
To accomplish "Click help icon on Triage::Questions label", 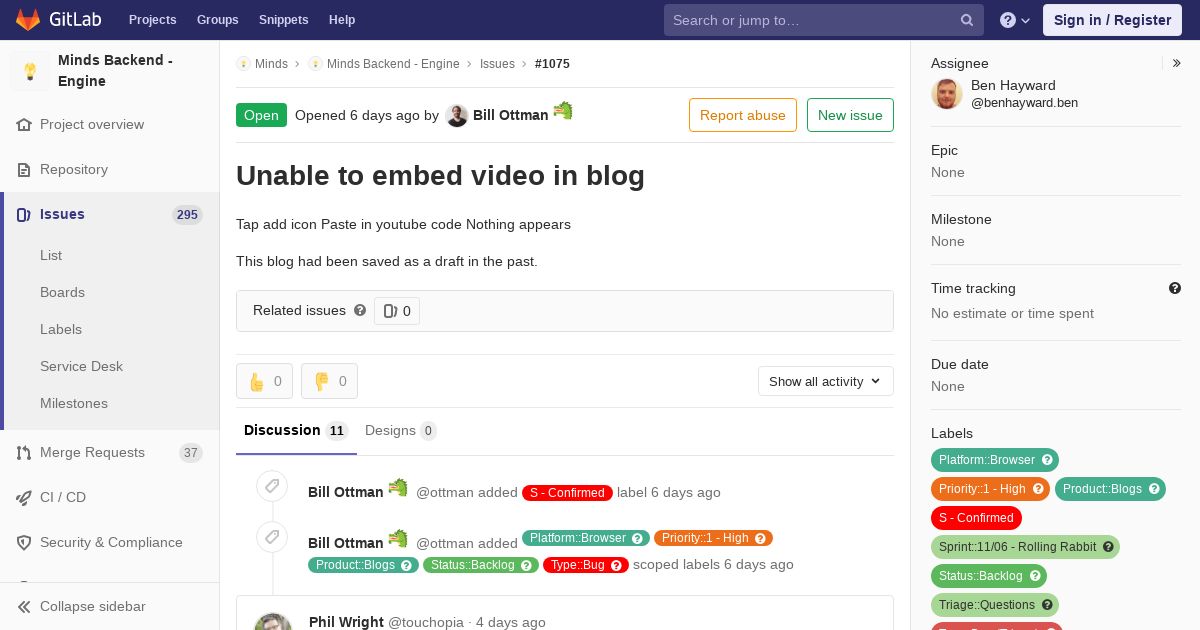I will click(1047, 605).
